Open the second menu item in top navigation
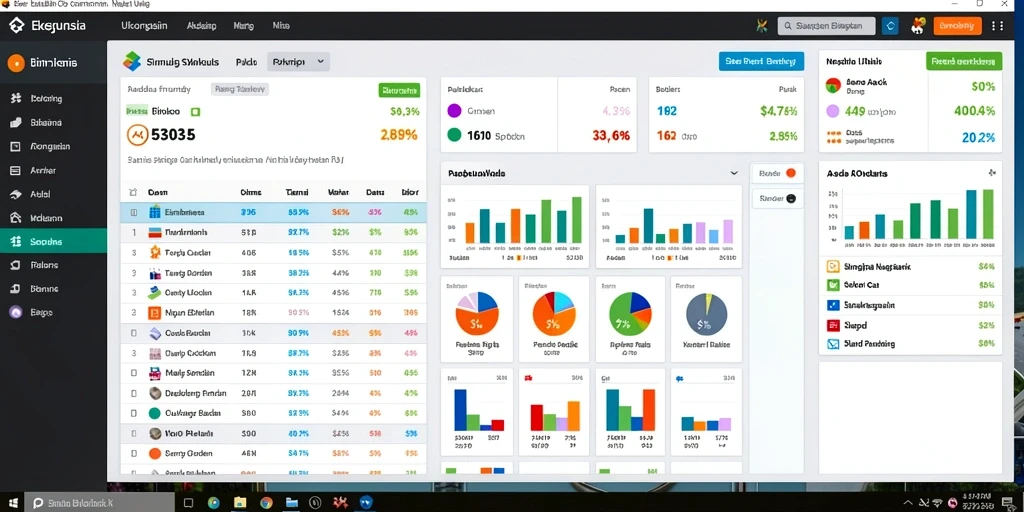 tap(201, 26)
